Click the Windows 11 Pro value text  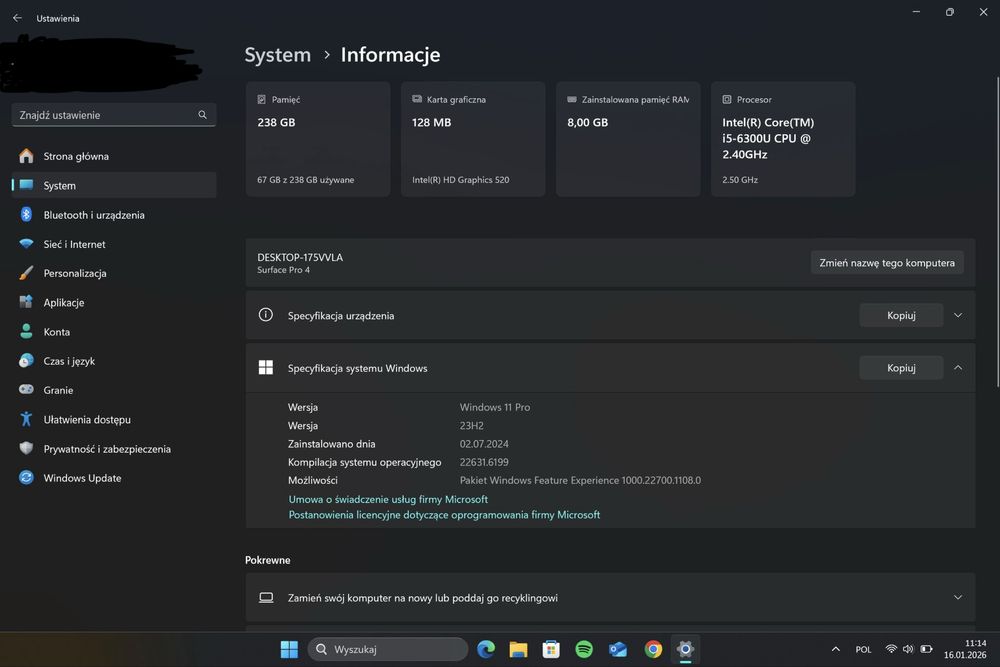pos(495,407)
